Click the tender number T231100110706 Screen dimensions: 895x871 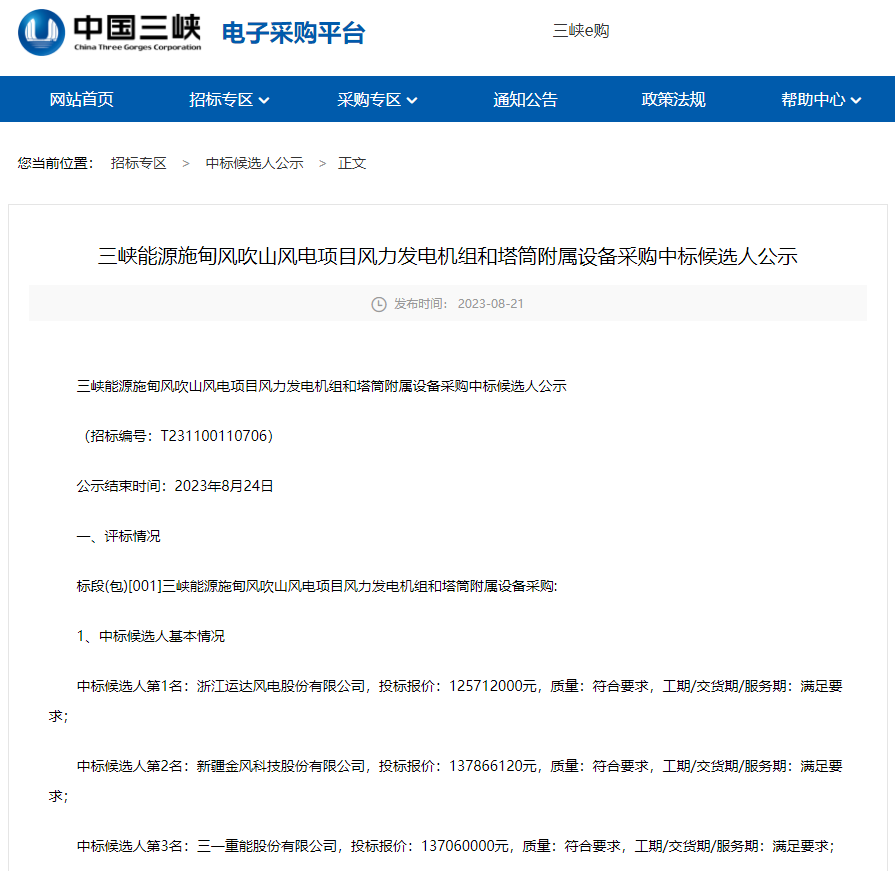(x=214, y=436)
